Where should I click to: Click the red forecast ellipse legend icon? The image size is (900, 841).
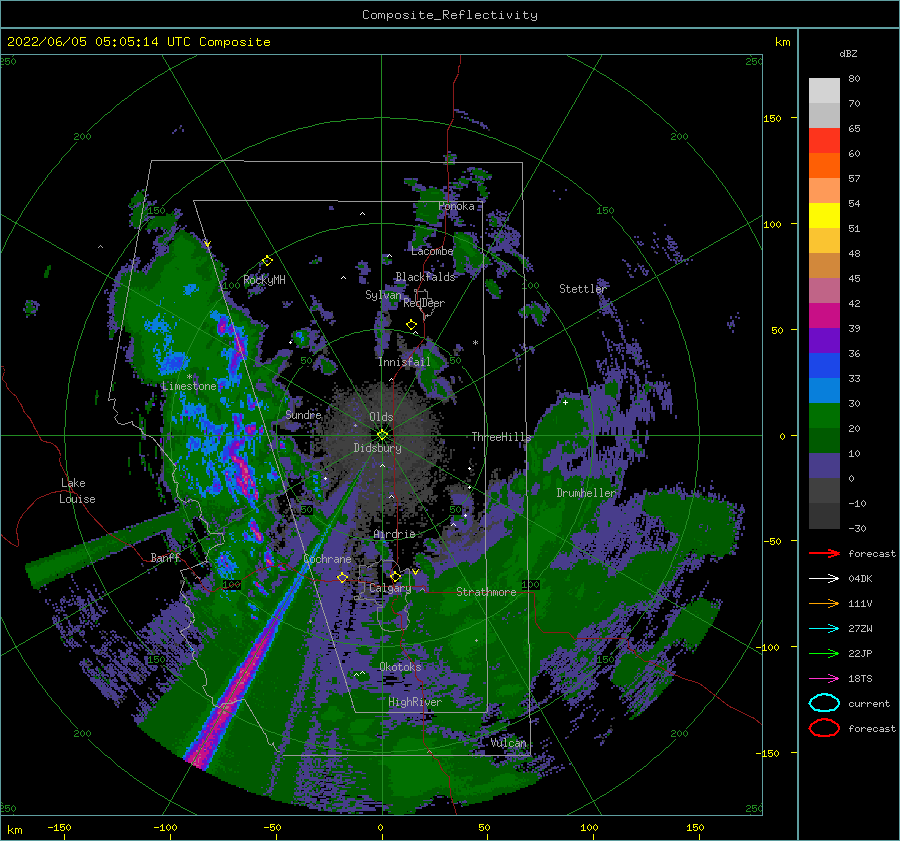[x=824, y=728]
